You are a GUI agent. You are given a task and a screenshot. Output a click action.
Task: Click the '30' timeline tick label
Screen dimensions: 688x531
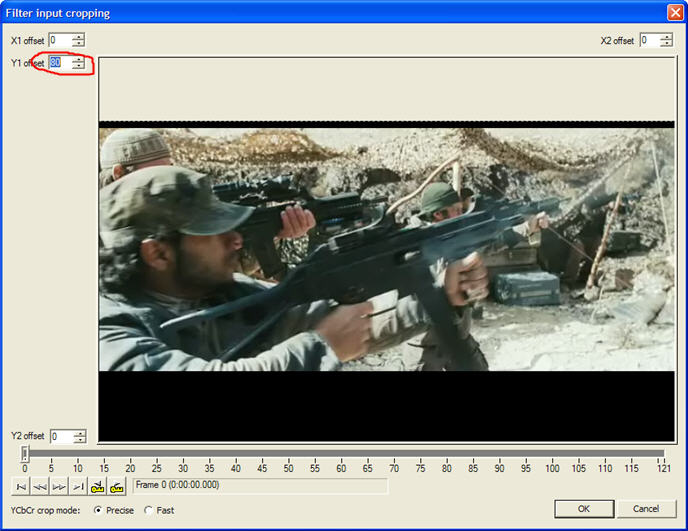click(183, 468)
